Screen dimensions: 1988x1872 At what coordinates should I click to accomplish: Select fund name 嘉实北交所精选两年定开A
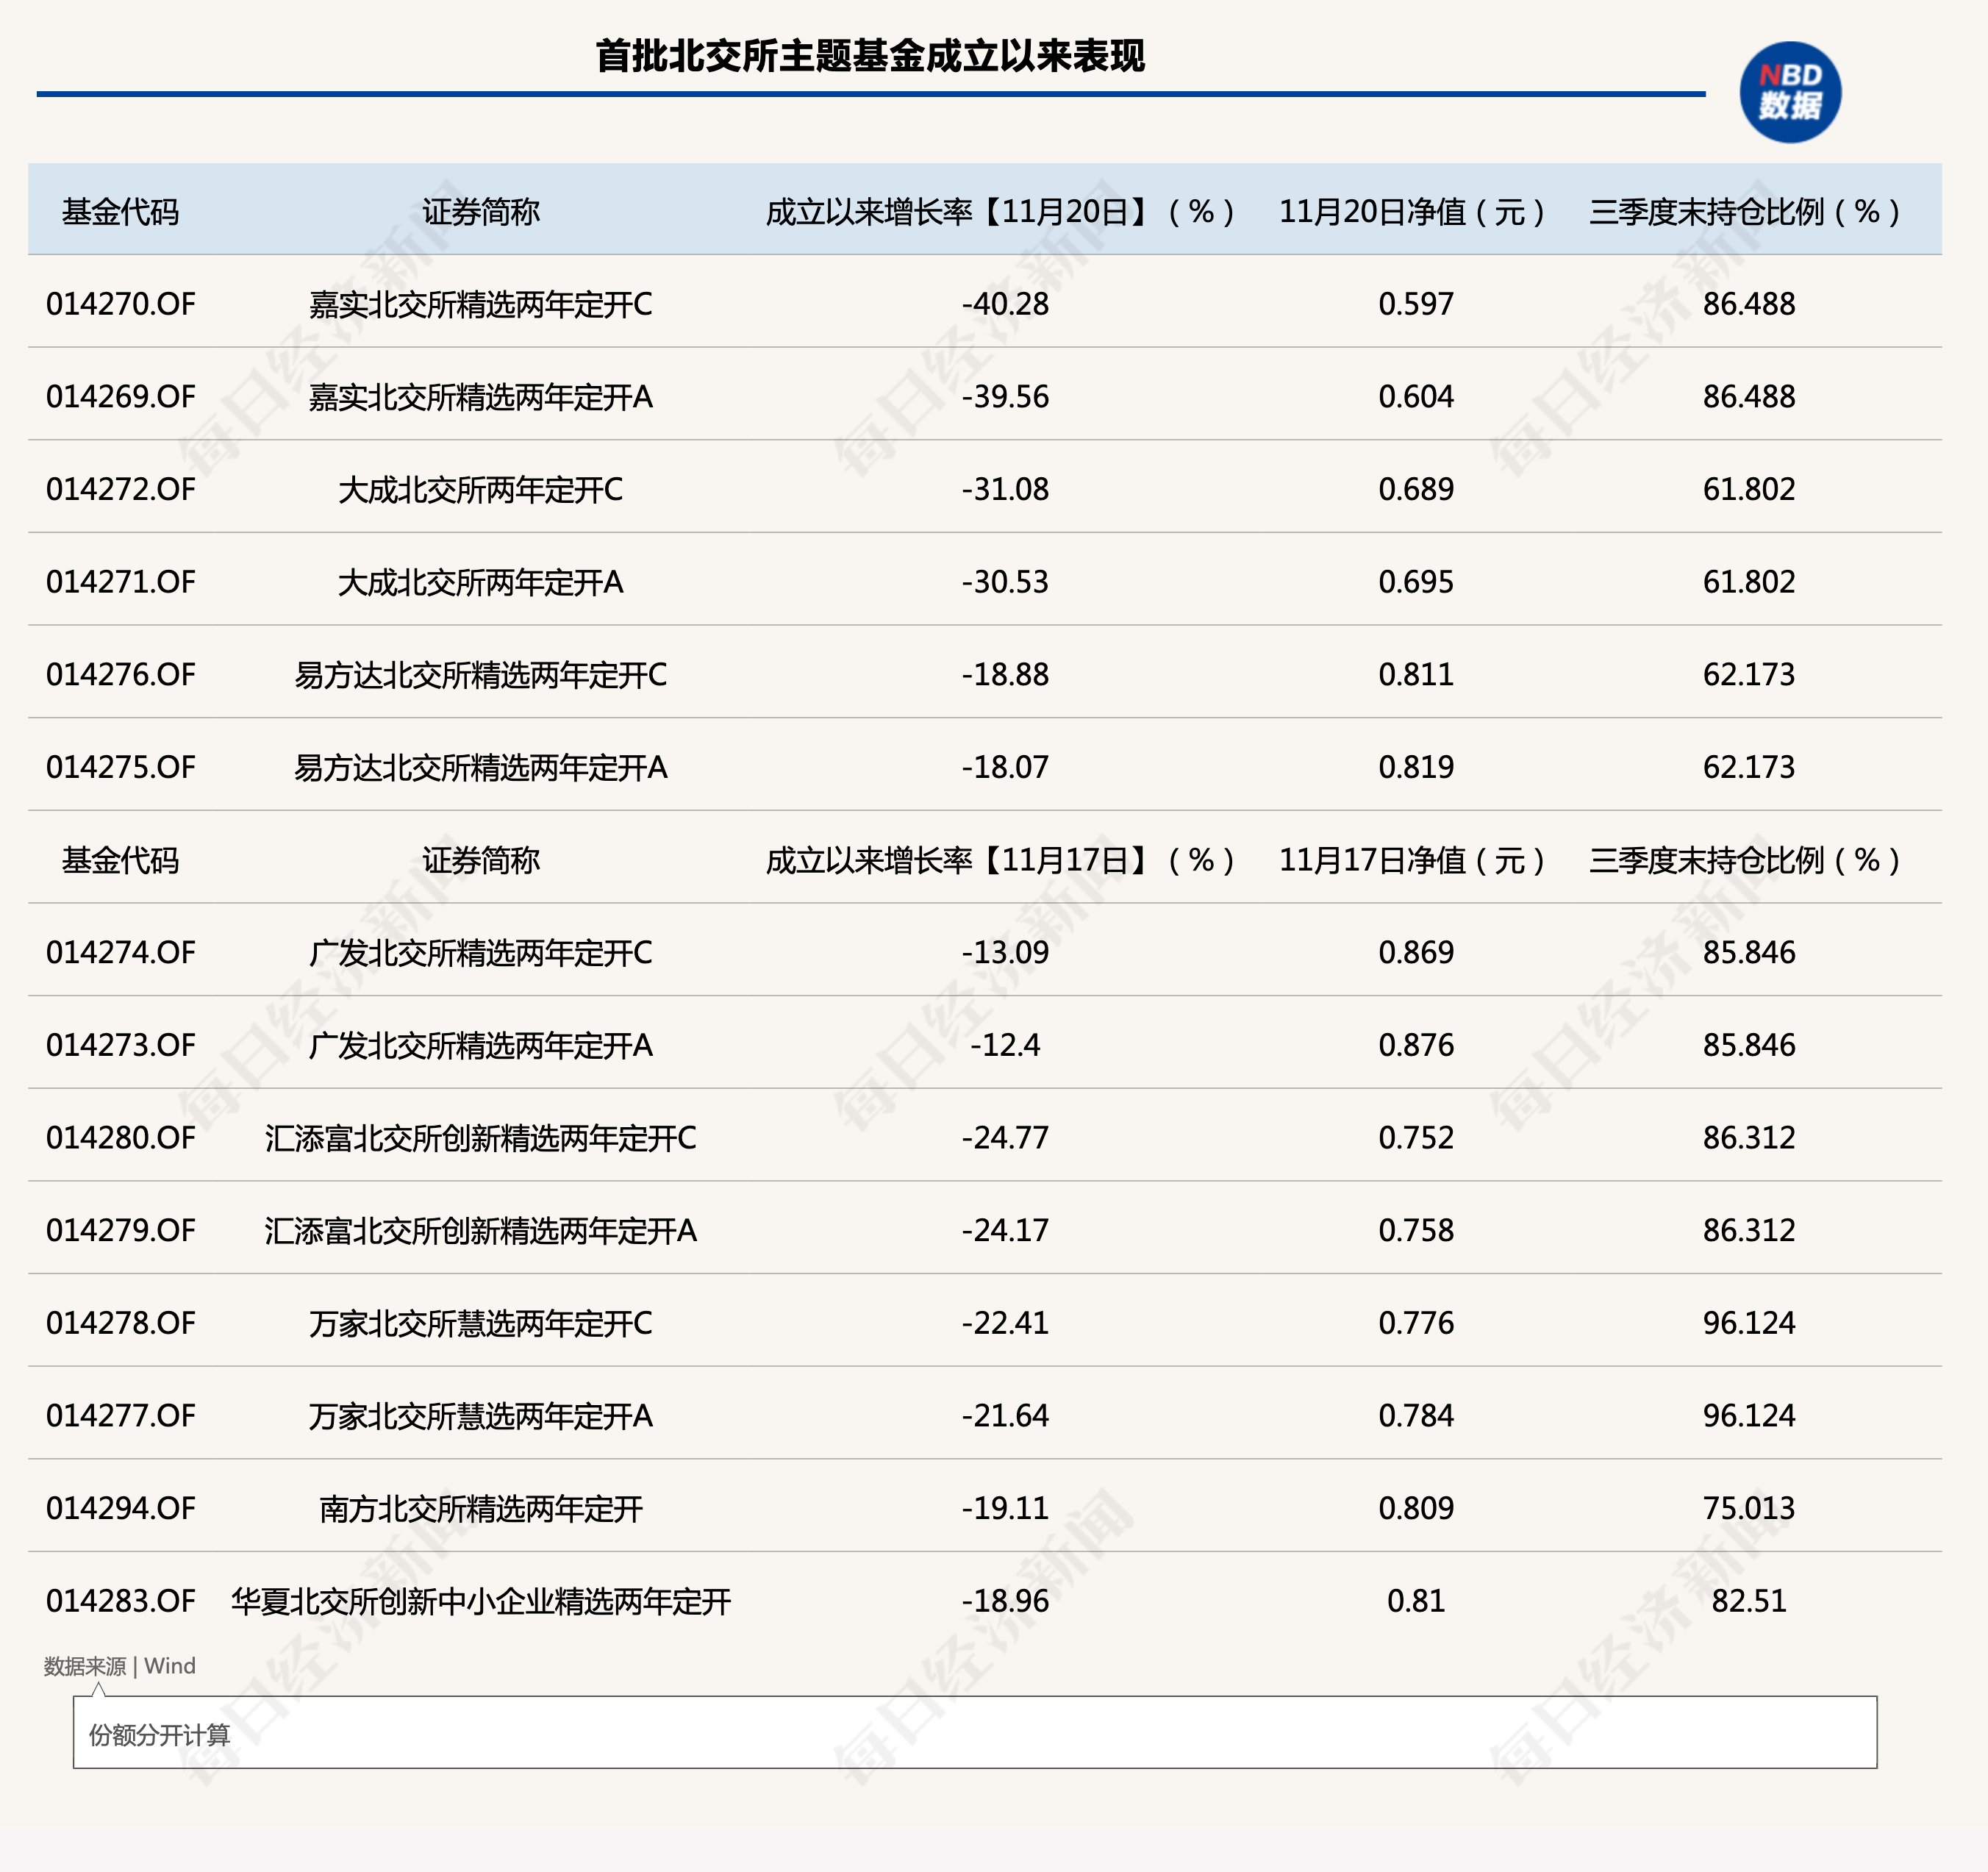480,397
